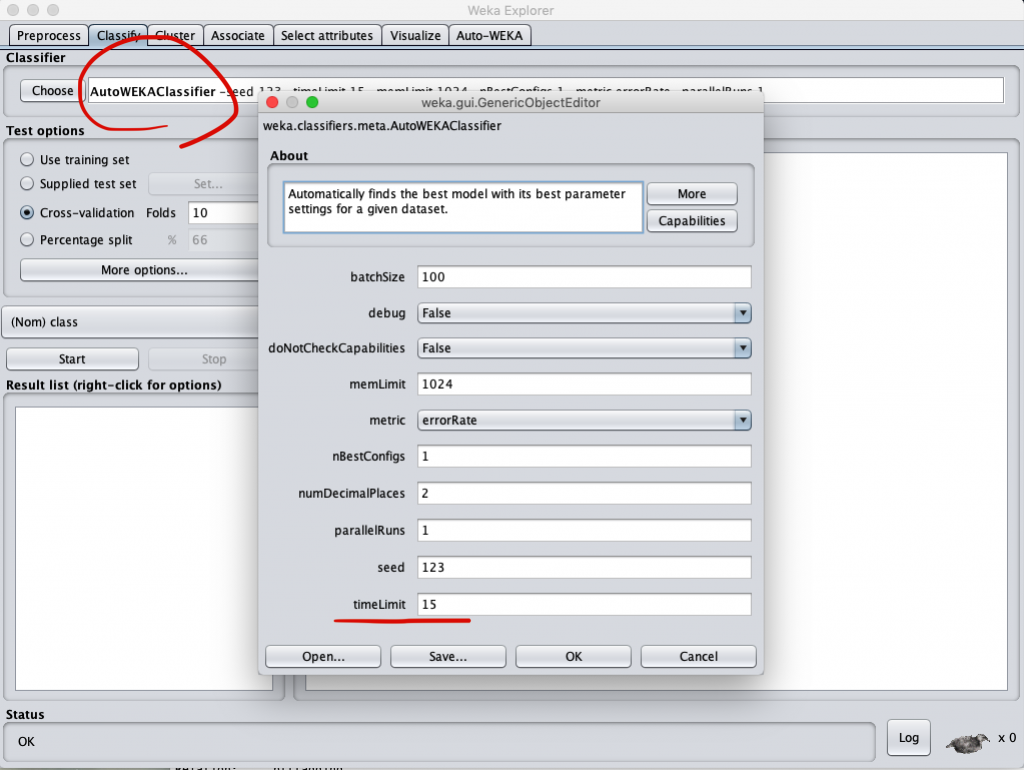Click the timeLimit input field
This screenshot has height=770, width=1024.
[x=584, y=604]
